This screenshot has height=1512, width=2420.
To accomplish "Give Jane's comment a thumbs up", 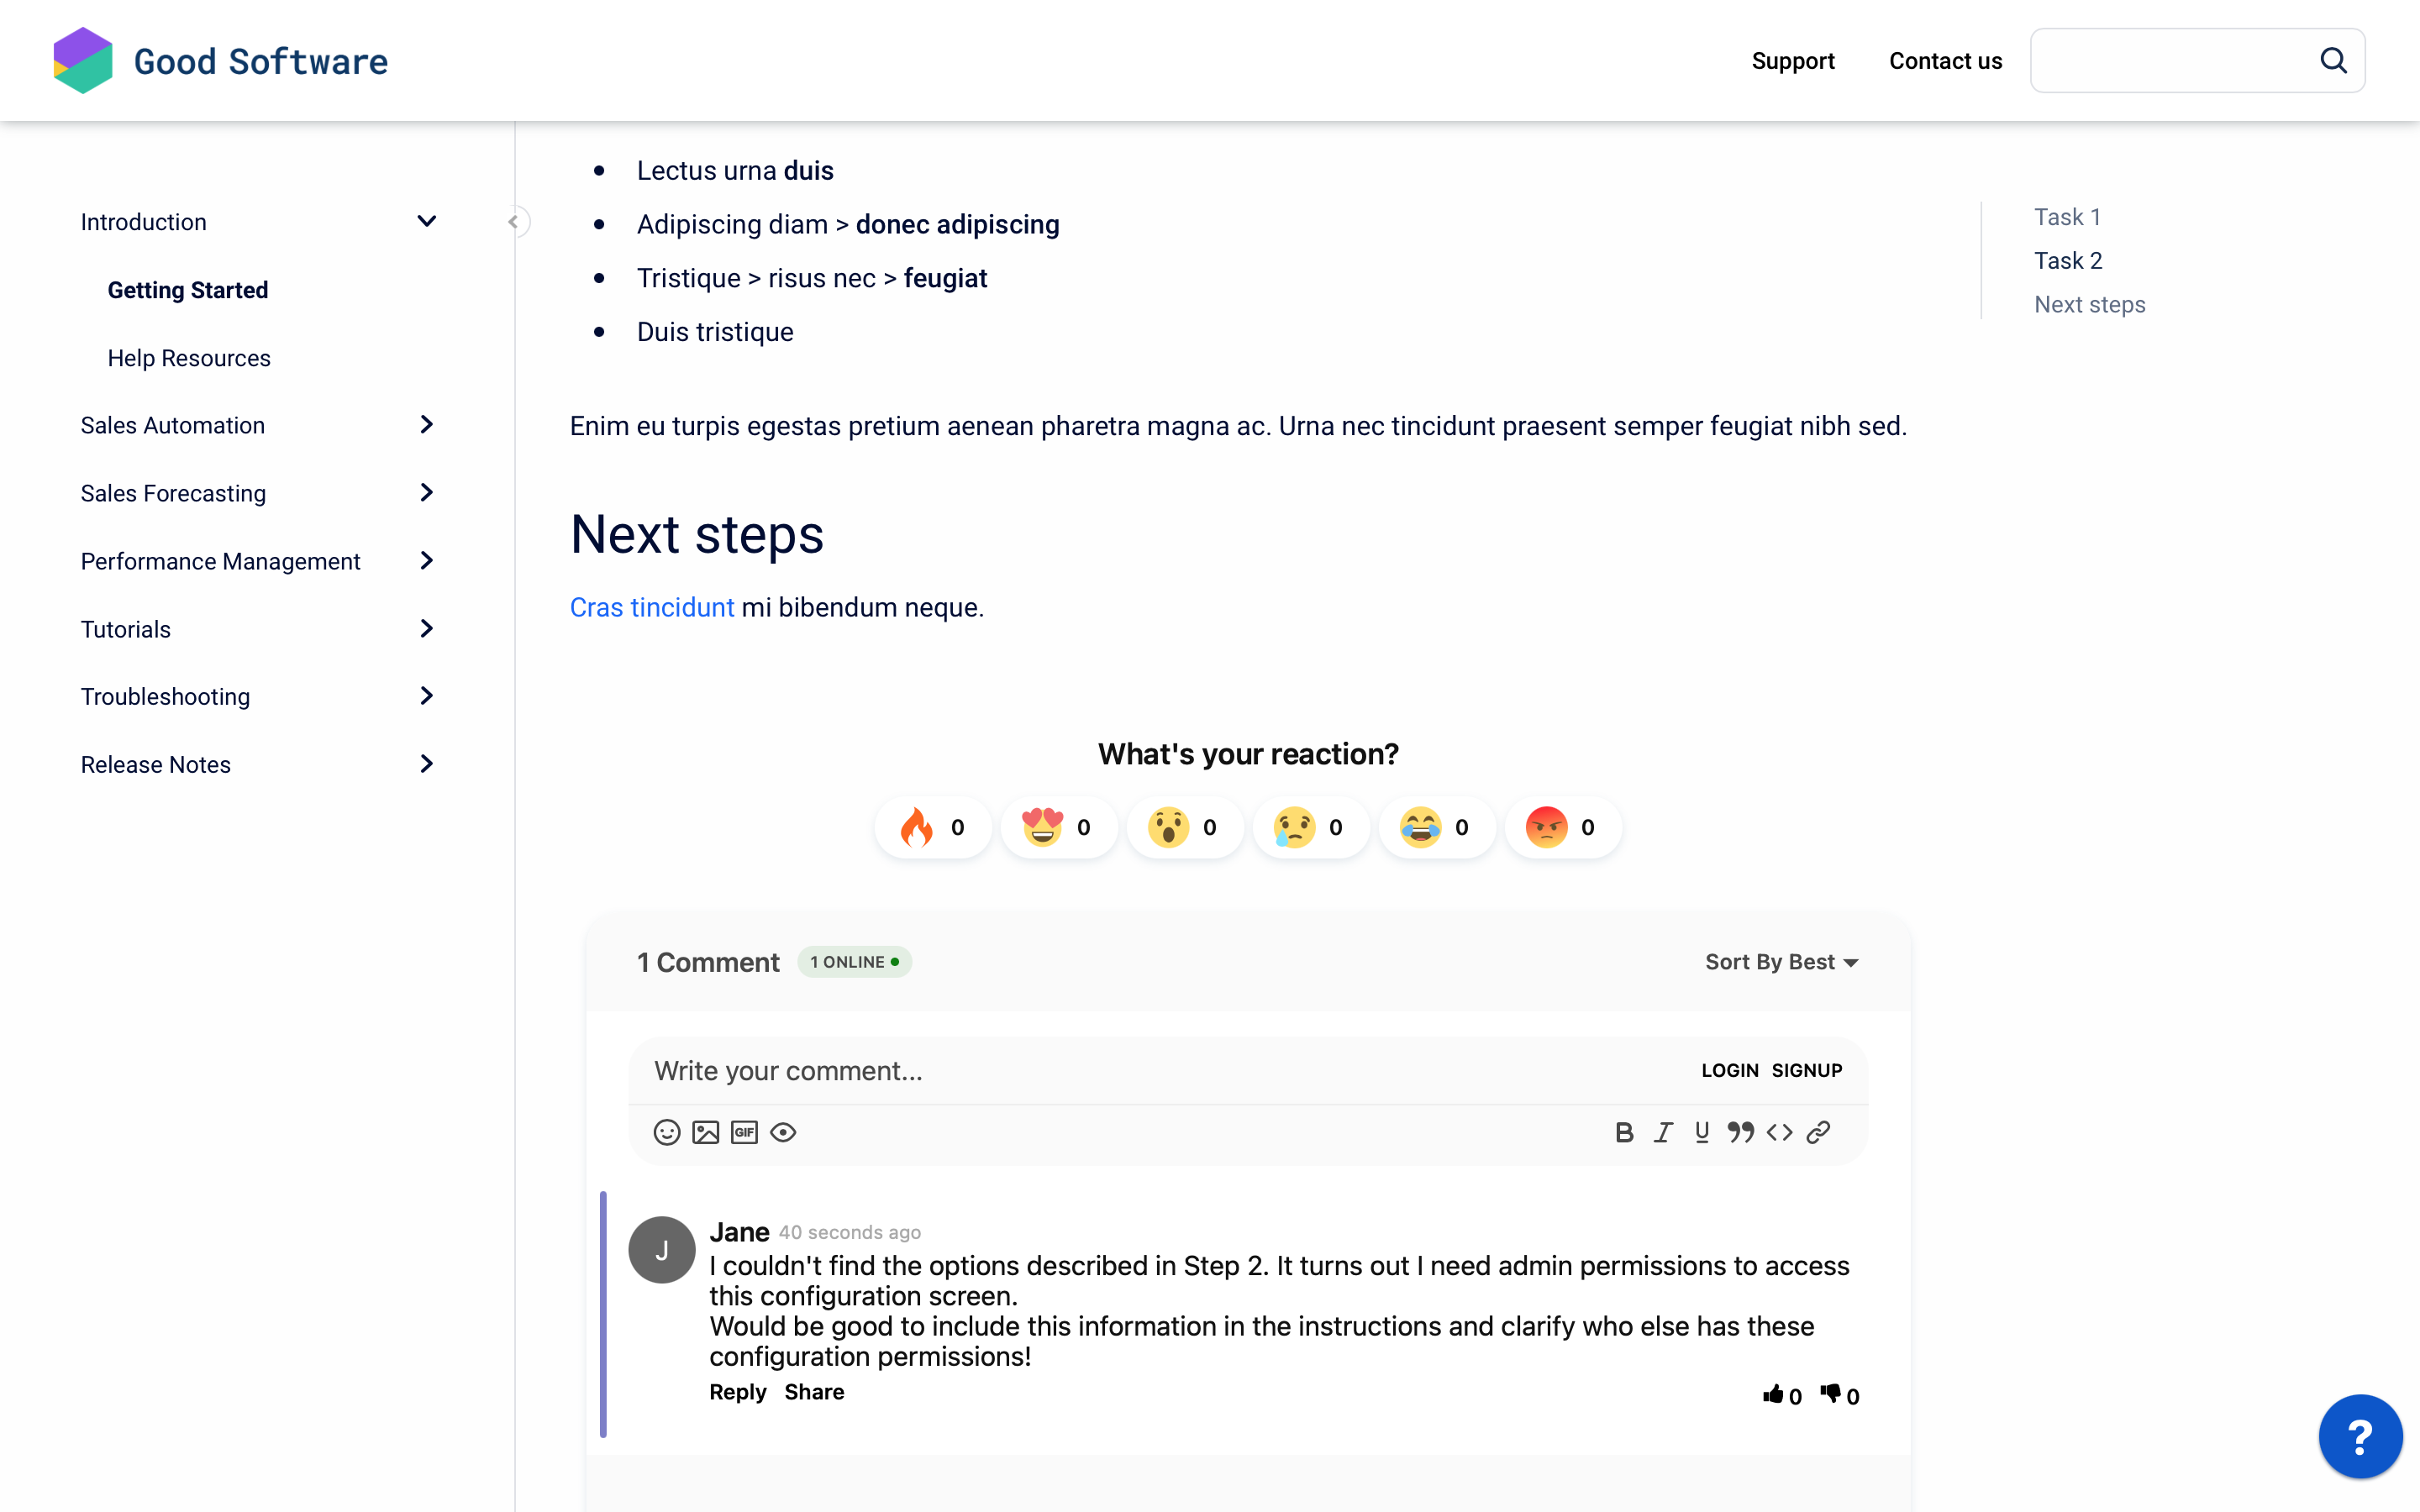I will [1773, 1394].
